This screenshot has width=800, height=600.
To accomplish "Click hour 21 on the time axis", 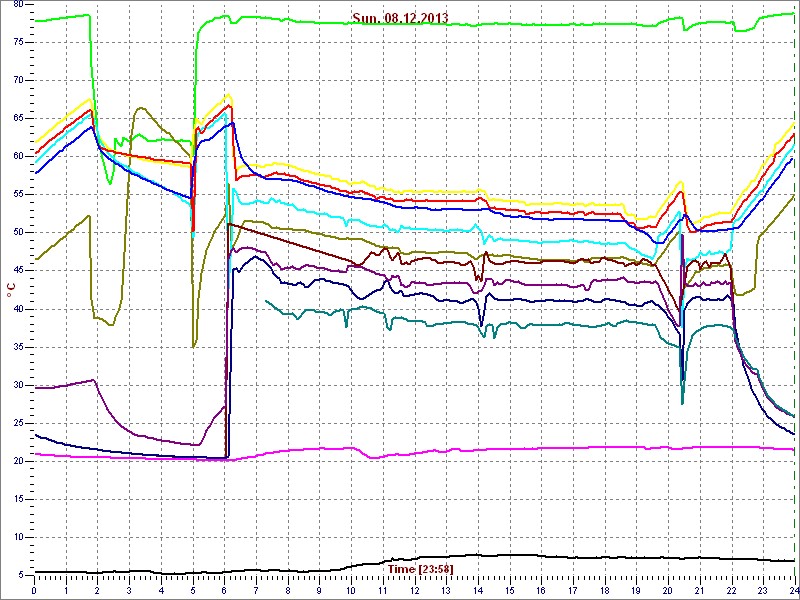I will pos(700,589).
